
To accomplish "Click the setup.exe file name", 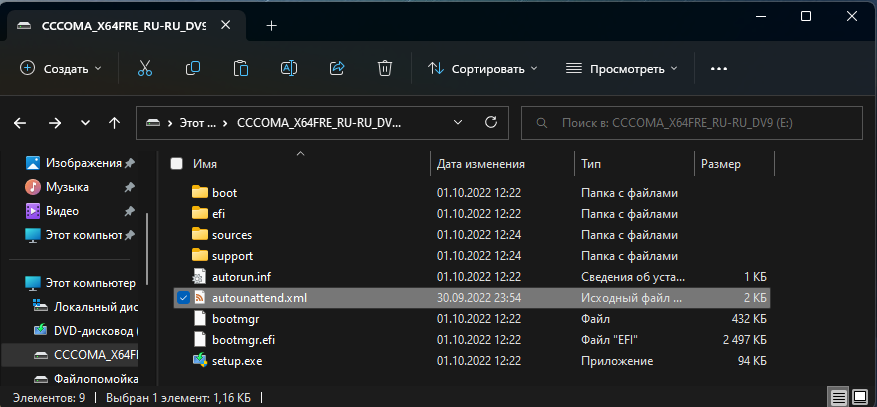I will pyautogui.click(x=237, y=361).
